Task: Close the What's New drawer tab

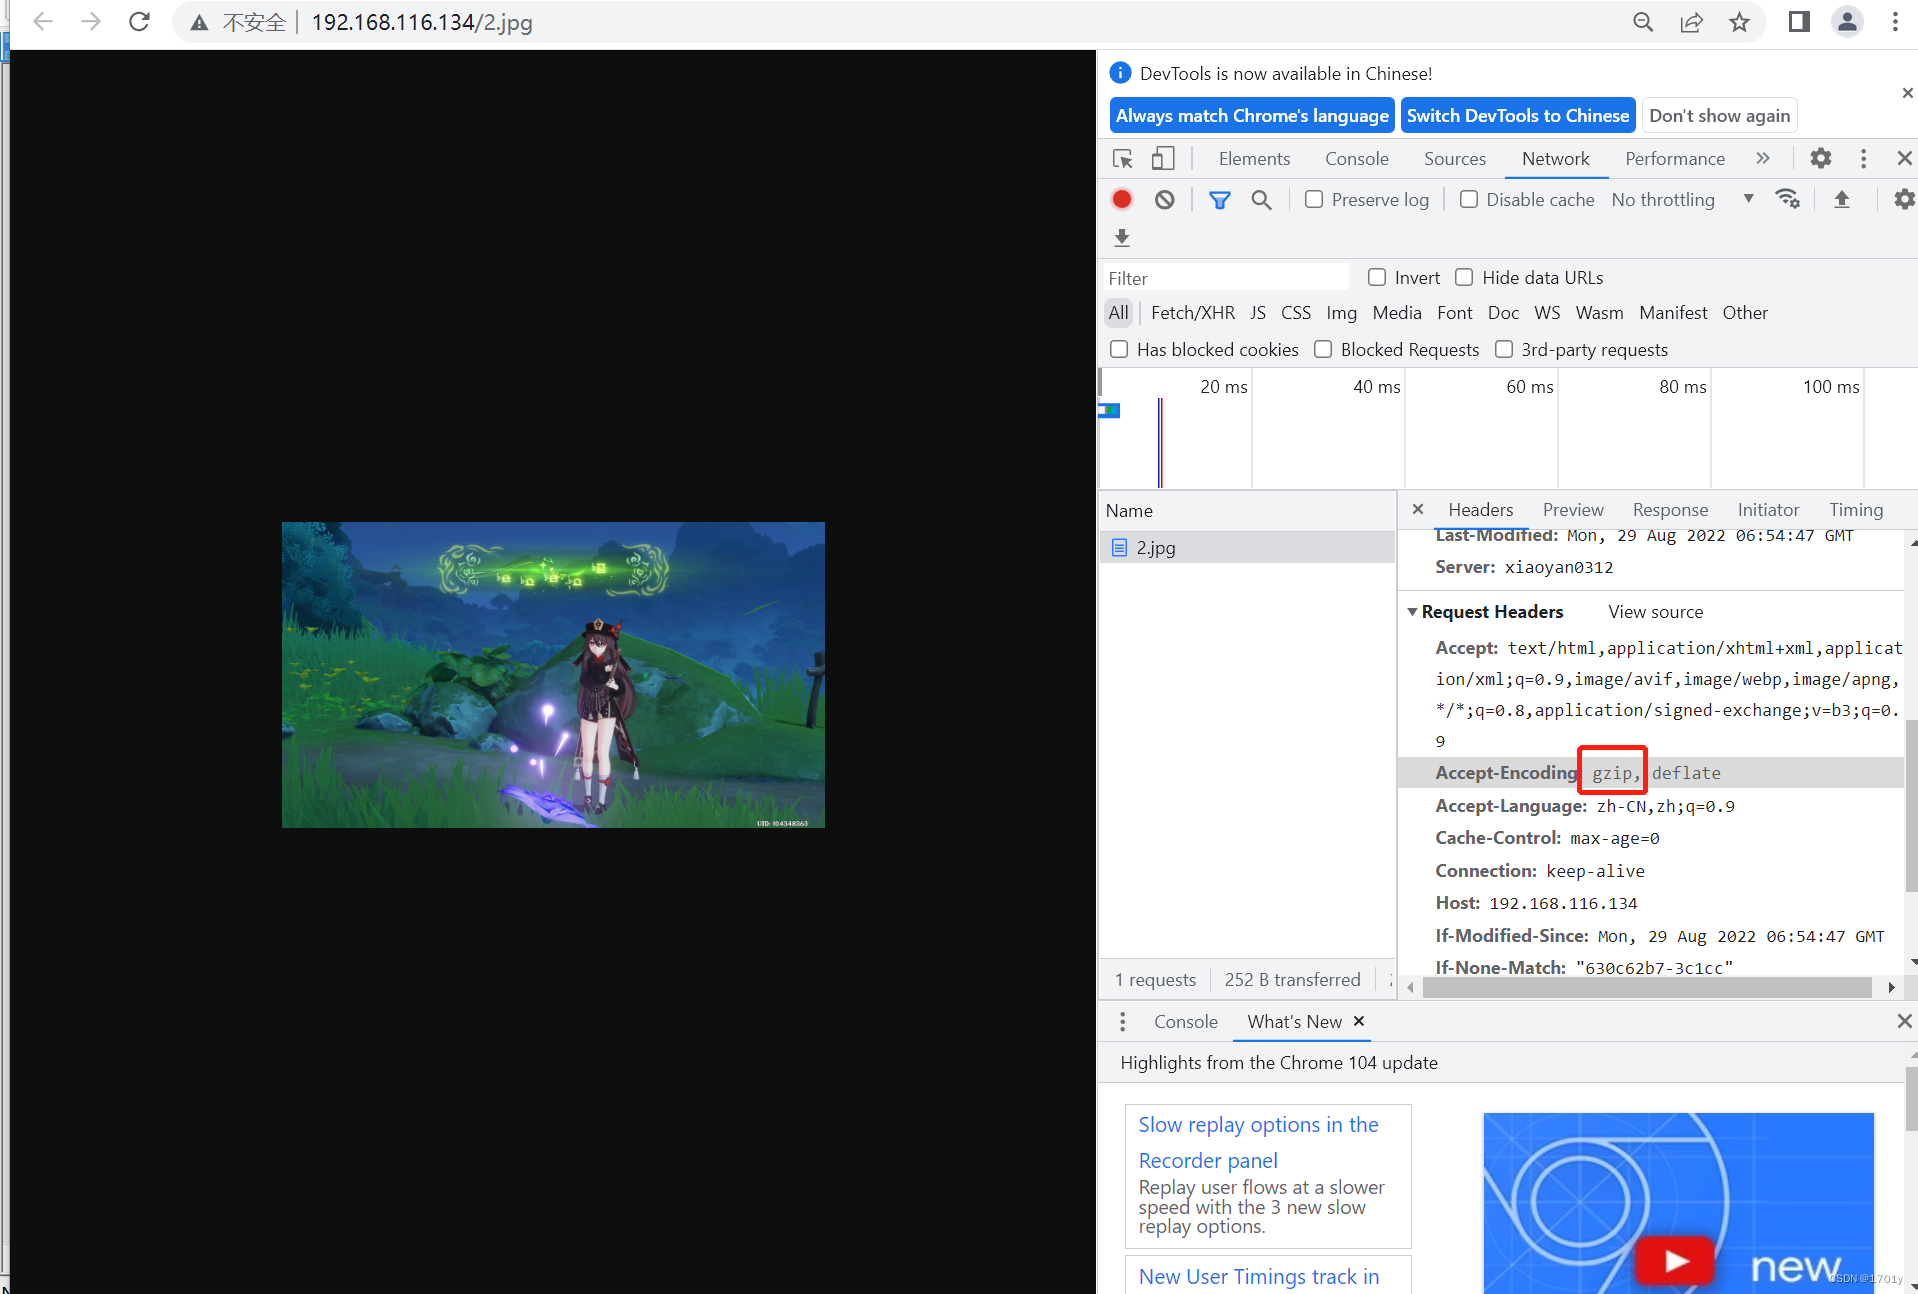Action: (x=1359, y=1021)
